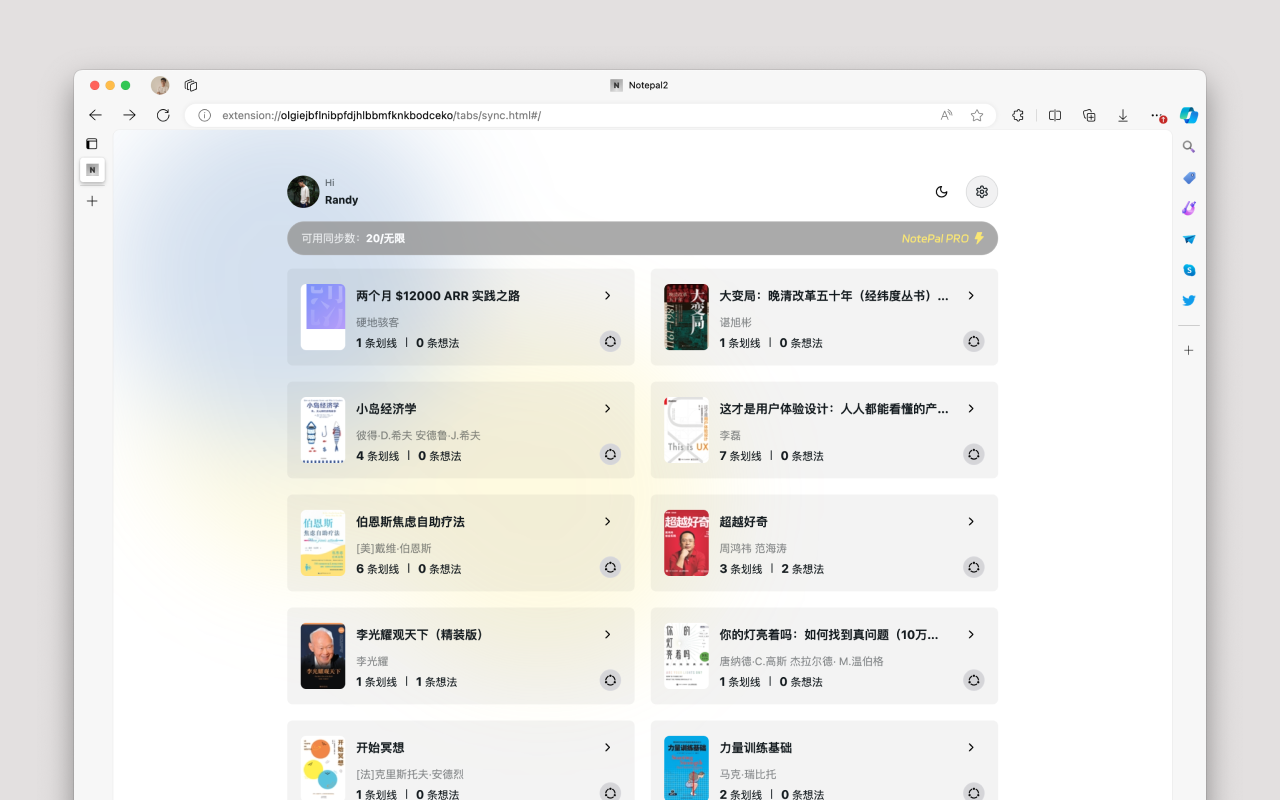Click Randy's profile avatar
The image size is (1280, 800).
[303, 191]
